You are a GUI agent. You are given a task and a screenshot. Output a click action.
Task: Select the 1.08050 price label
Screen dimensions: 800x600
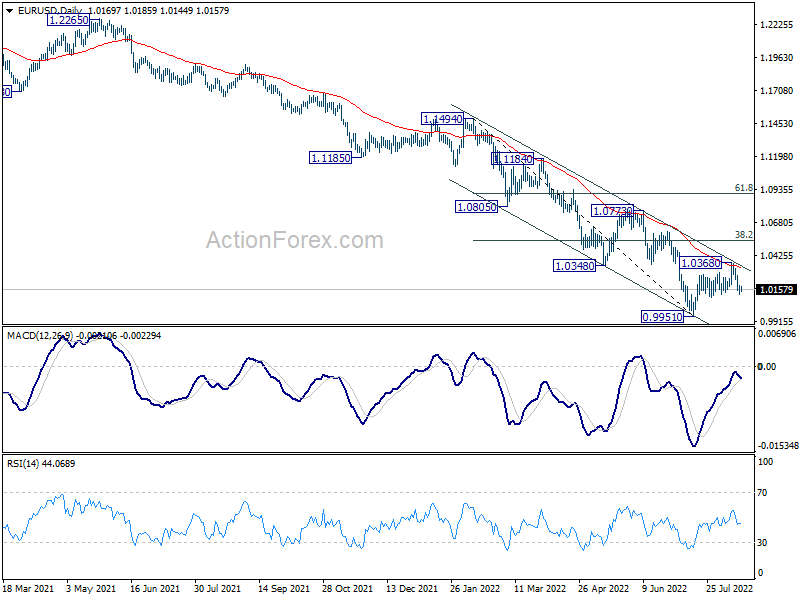coord(476,207)
